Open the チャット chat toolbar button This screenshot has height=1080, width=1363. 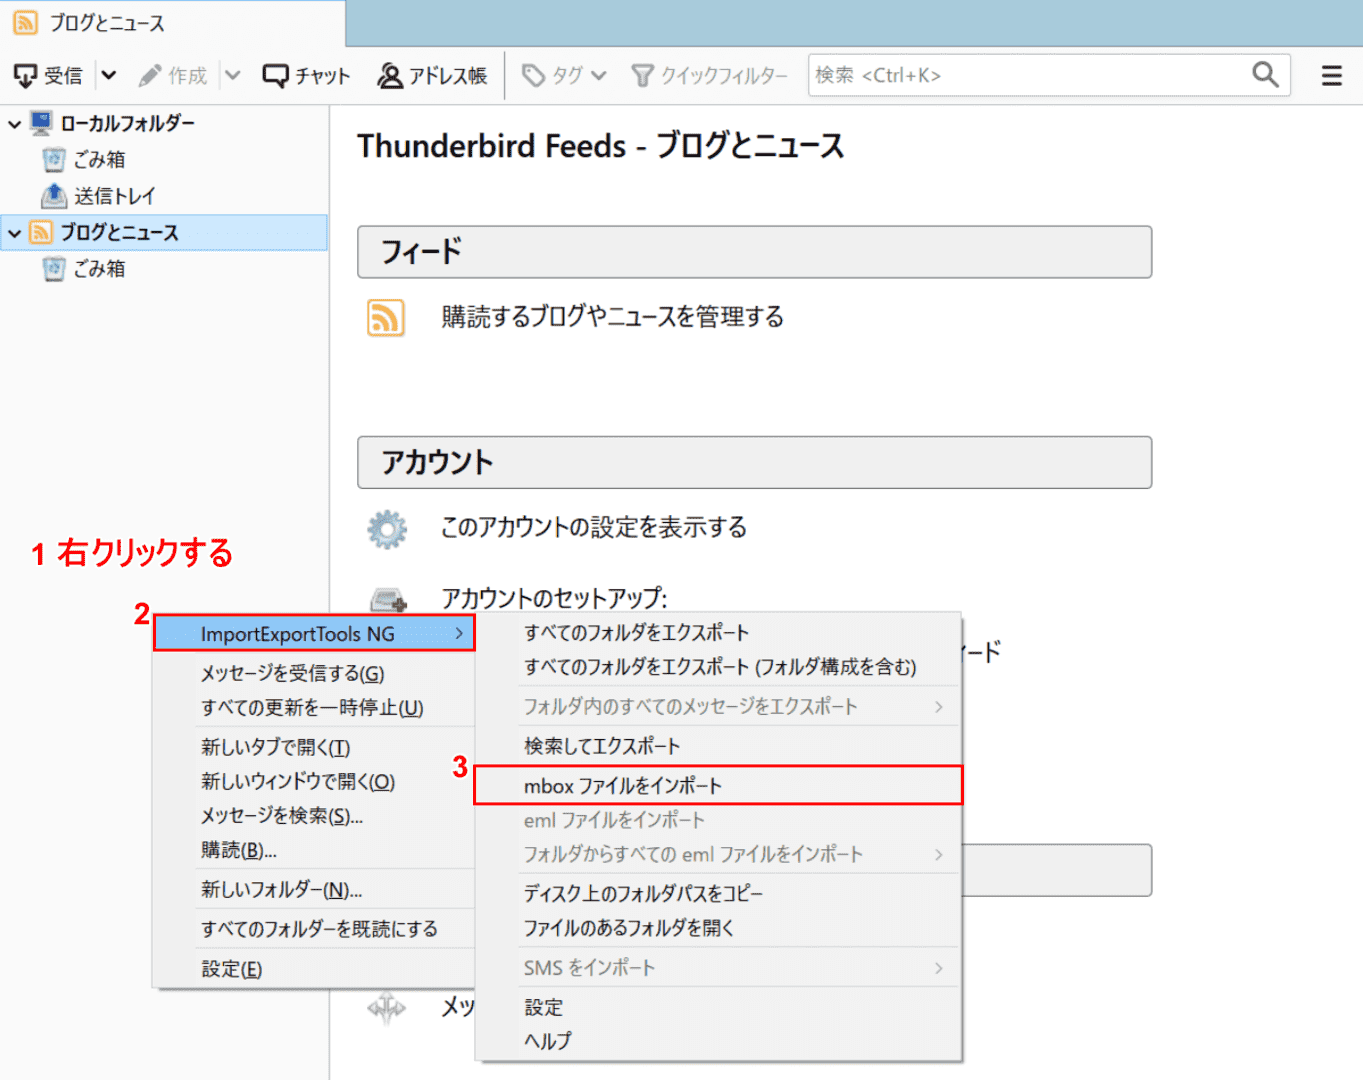[306, 76]
